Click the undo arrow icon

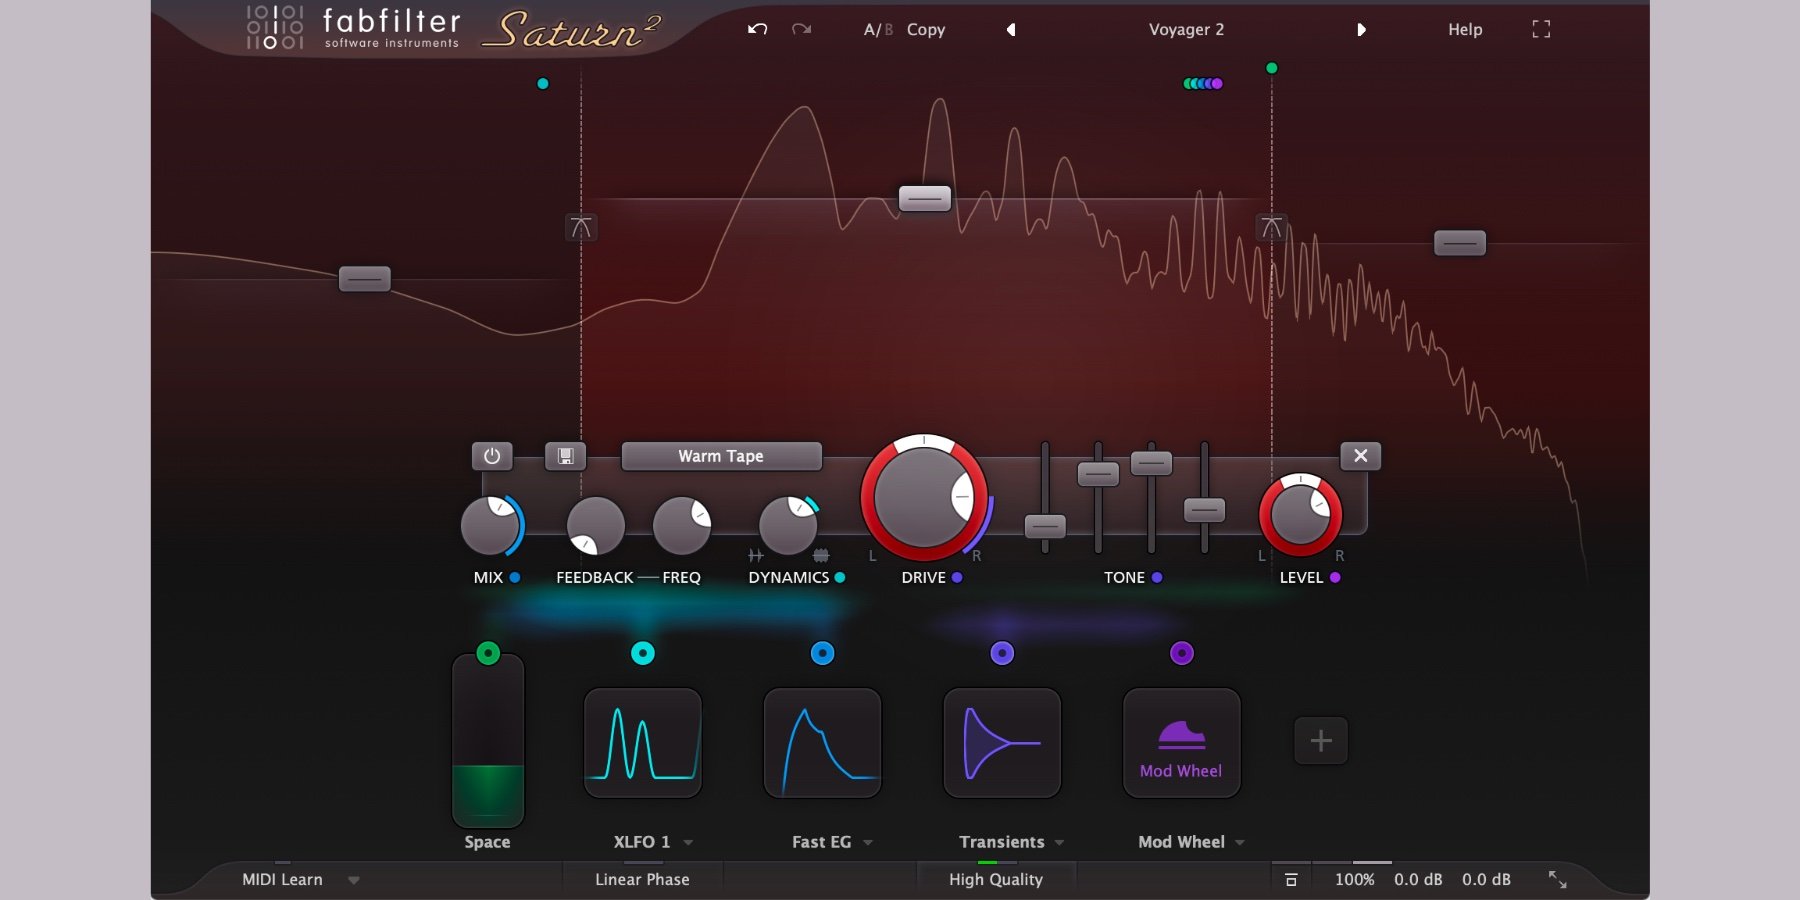[x=757, y=29]
